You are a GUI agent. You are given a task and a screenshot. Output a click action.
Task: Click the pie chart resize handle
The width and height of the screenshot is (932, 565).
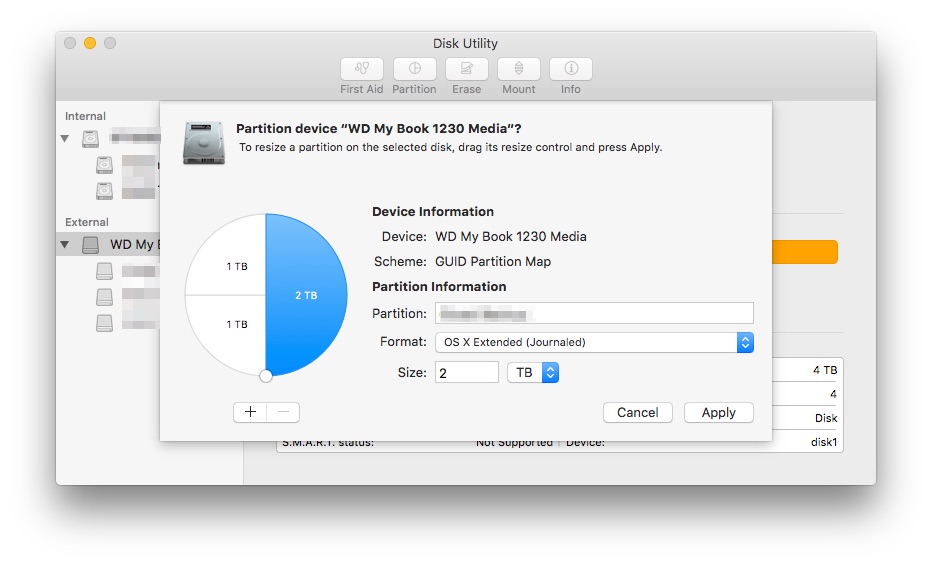pos(266,375)
